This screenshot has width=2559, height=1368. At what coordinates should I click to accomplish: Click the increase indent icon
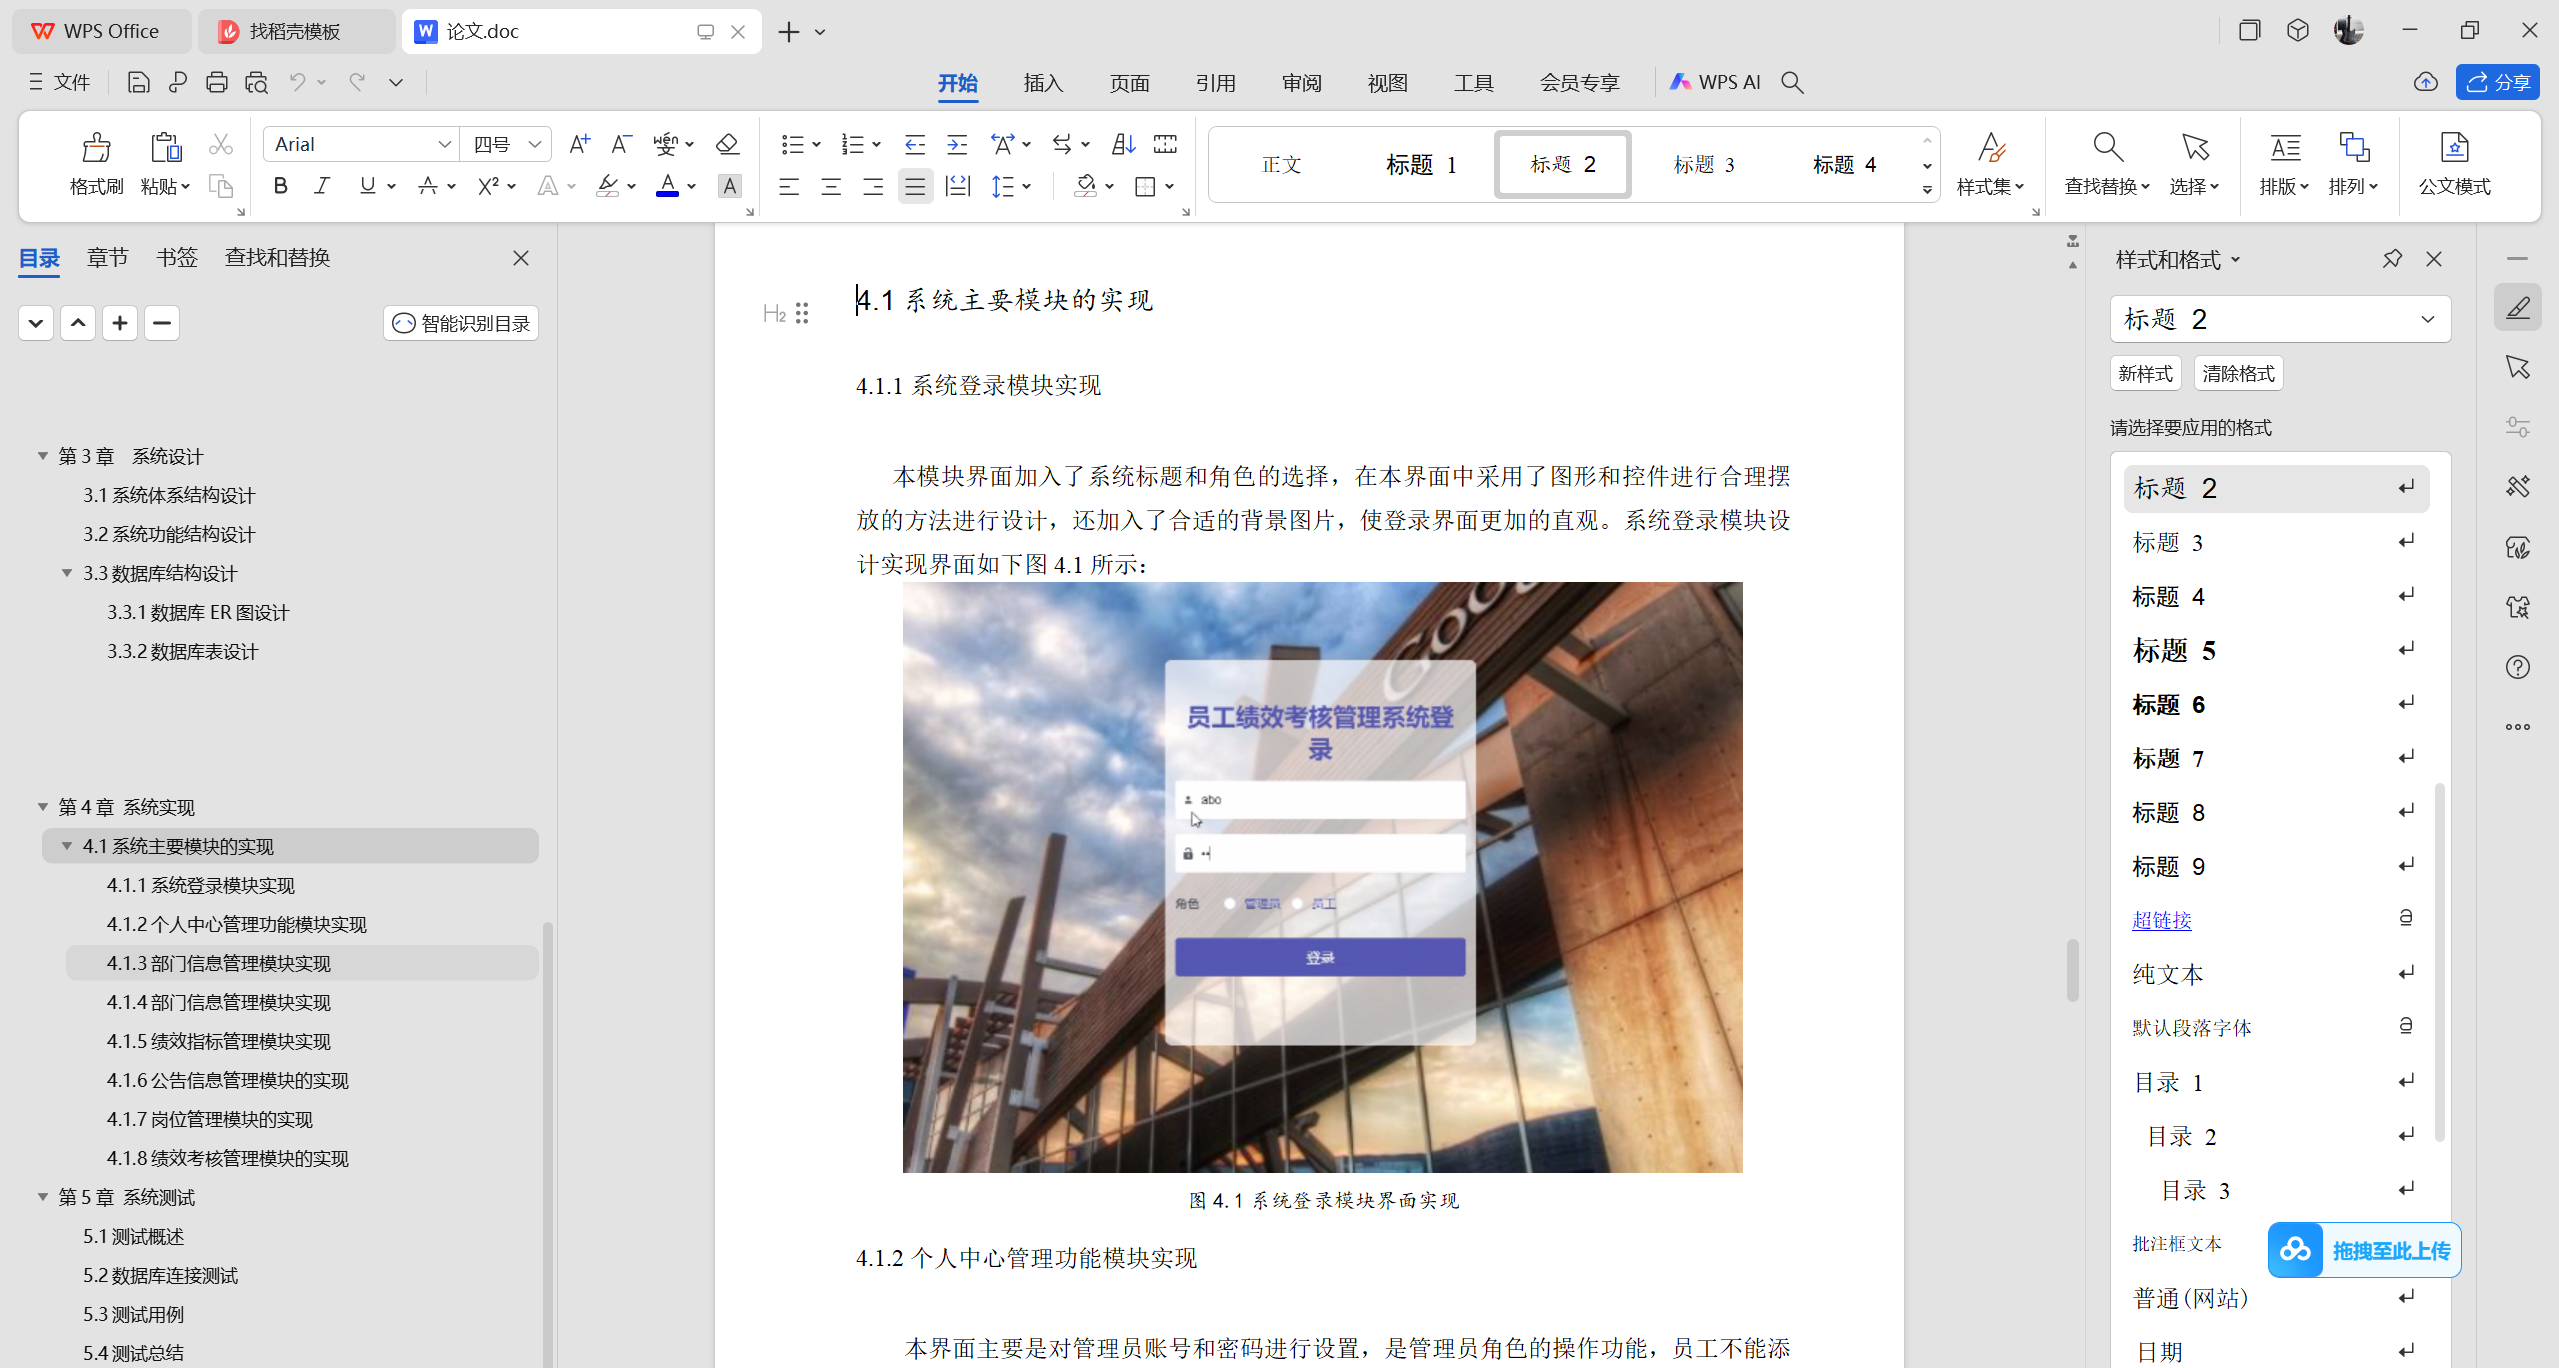957,144
